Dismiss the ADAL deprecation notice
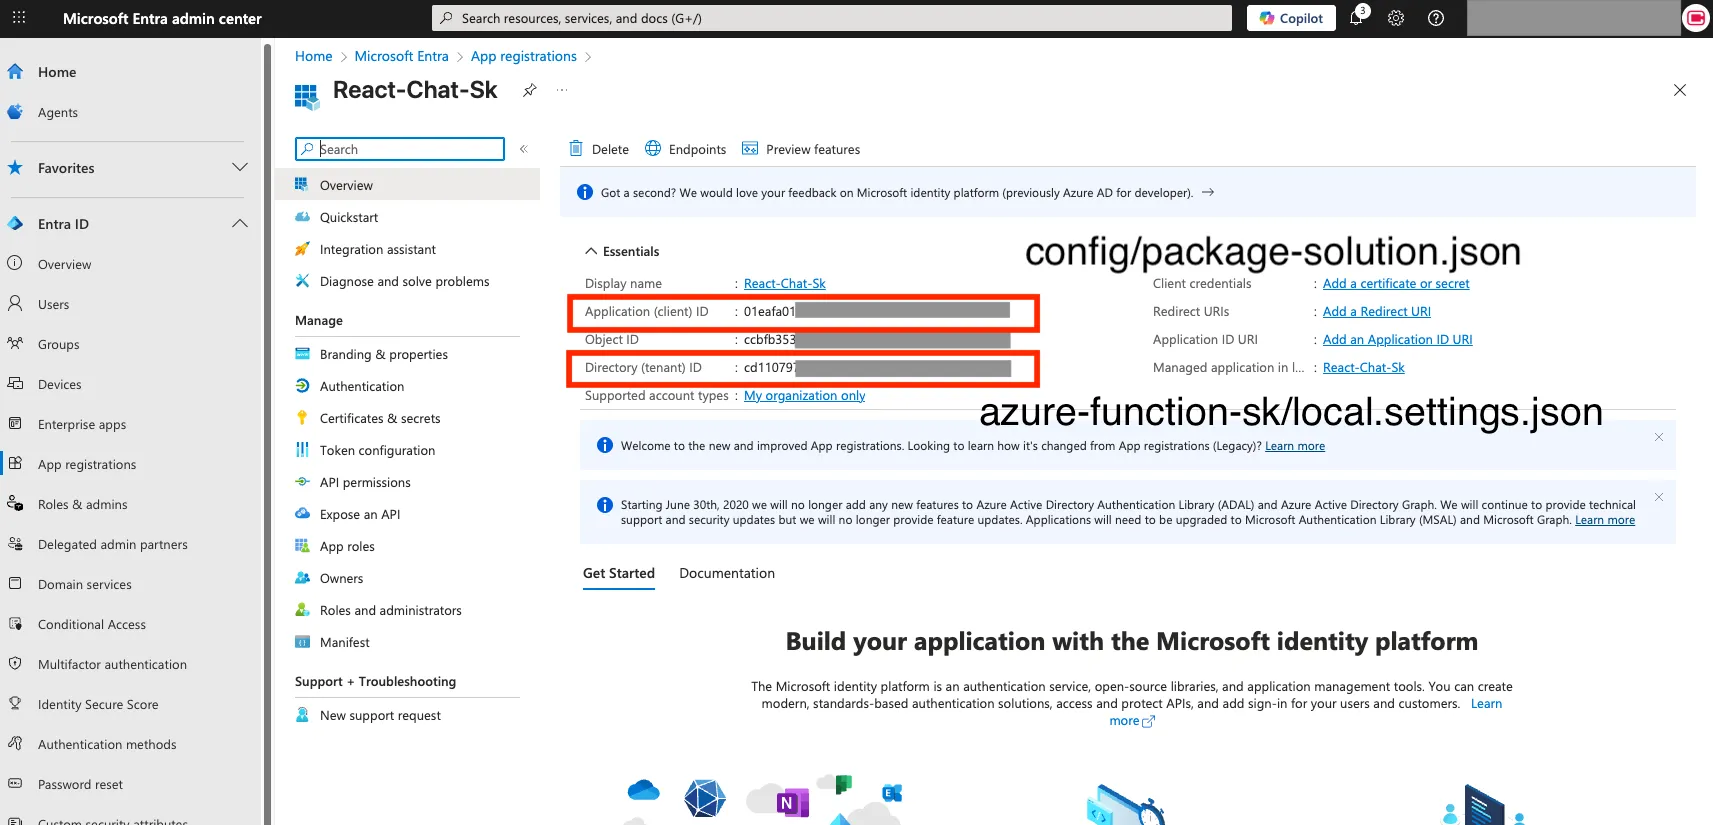This screenshot has height=825, width=1713. 1659,497
